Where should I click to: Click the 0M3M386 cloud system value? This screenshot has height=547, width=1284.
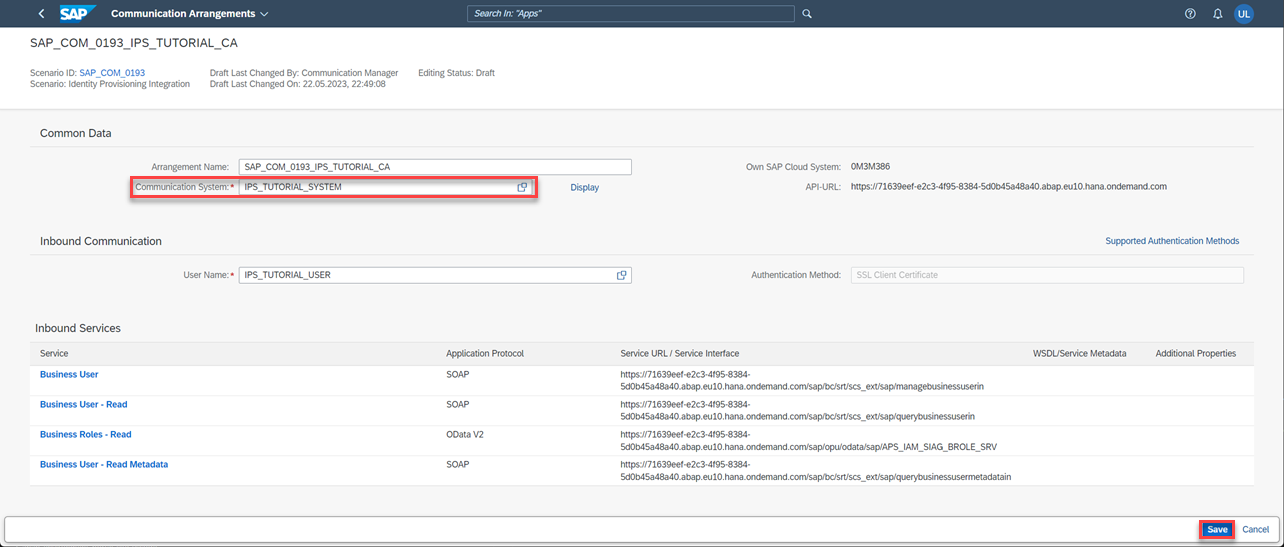pos(872,166)
